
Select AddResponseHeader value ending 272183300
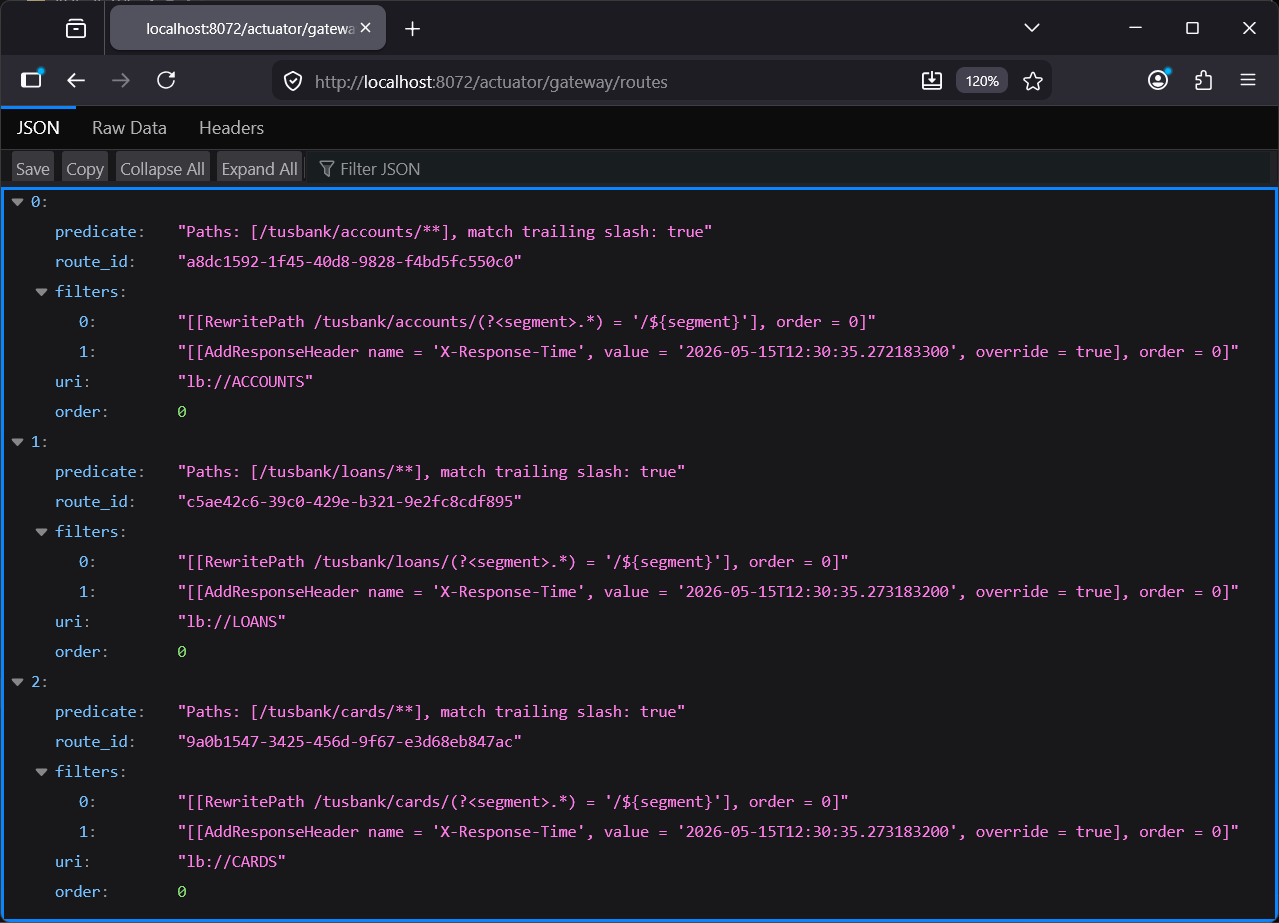pos(708,352)
